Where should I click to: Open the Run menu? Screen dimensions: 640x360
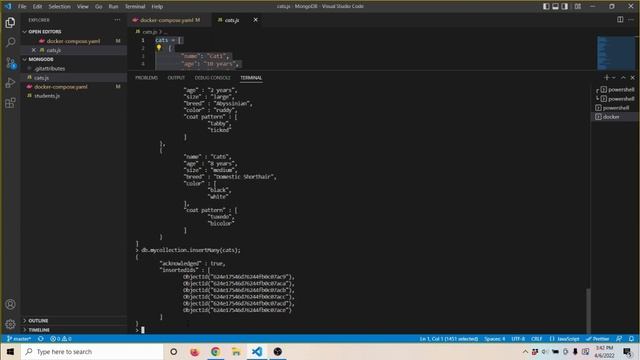point(113,7)
